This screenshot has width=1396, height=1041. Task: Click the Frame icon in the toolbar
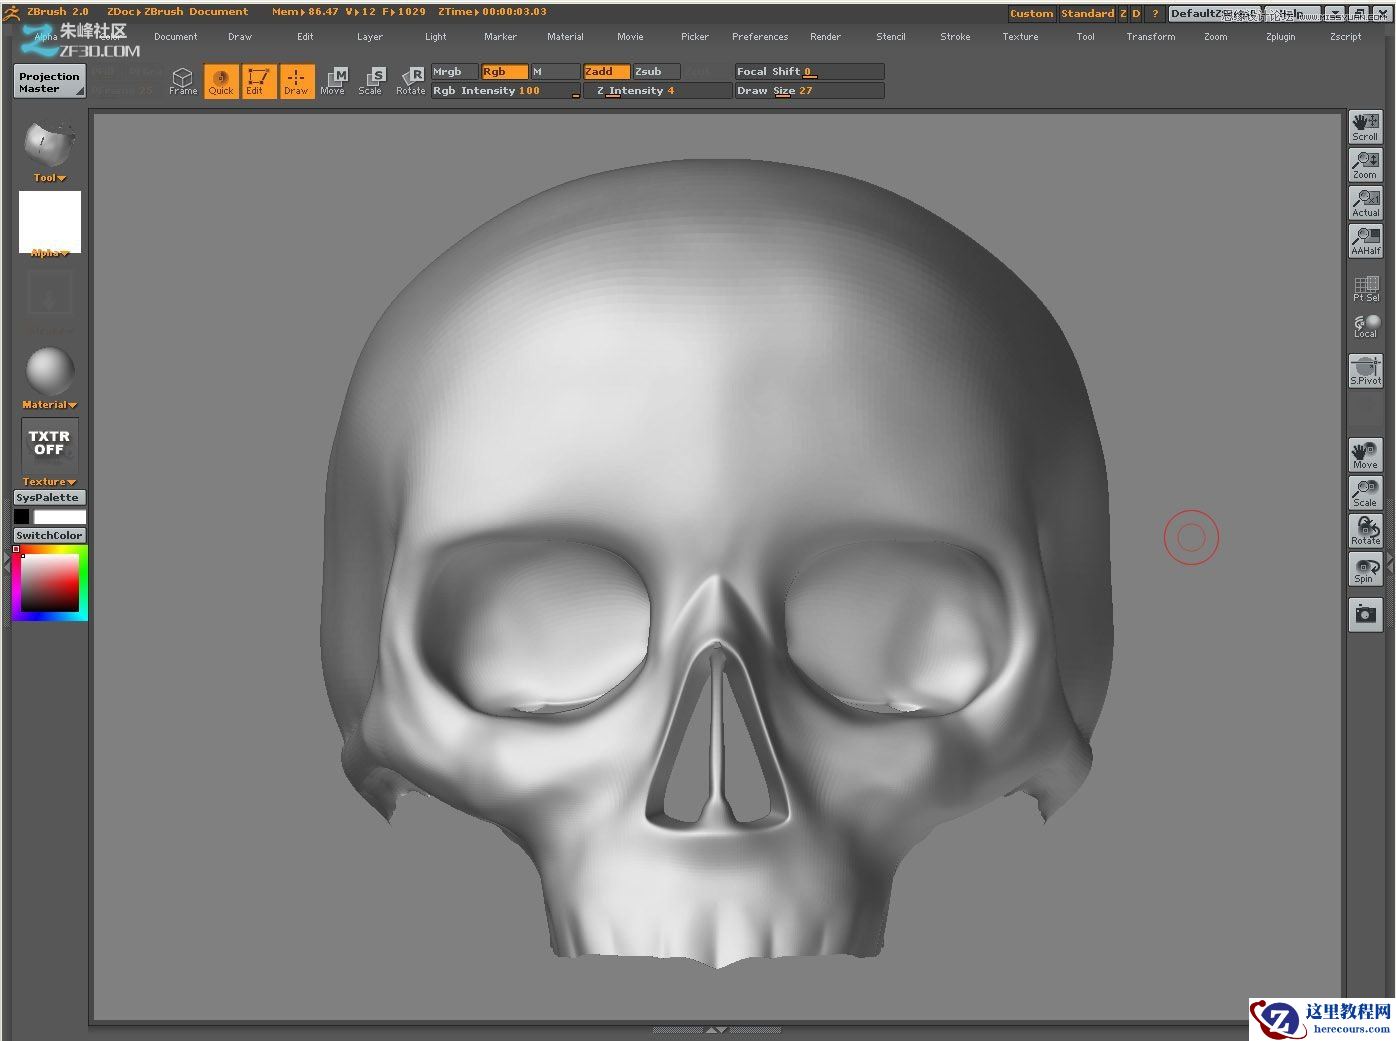tap(182, 80)
